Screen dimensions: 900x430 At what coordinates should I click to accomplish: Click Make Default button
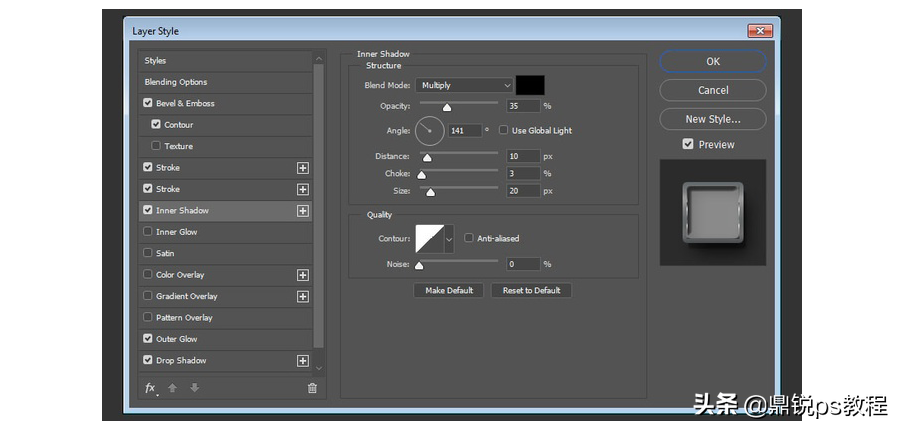(x=449, y=290)
